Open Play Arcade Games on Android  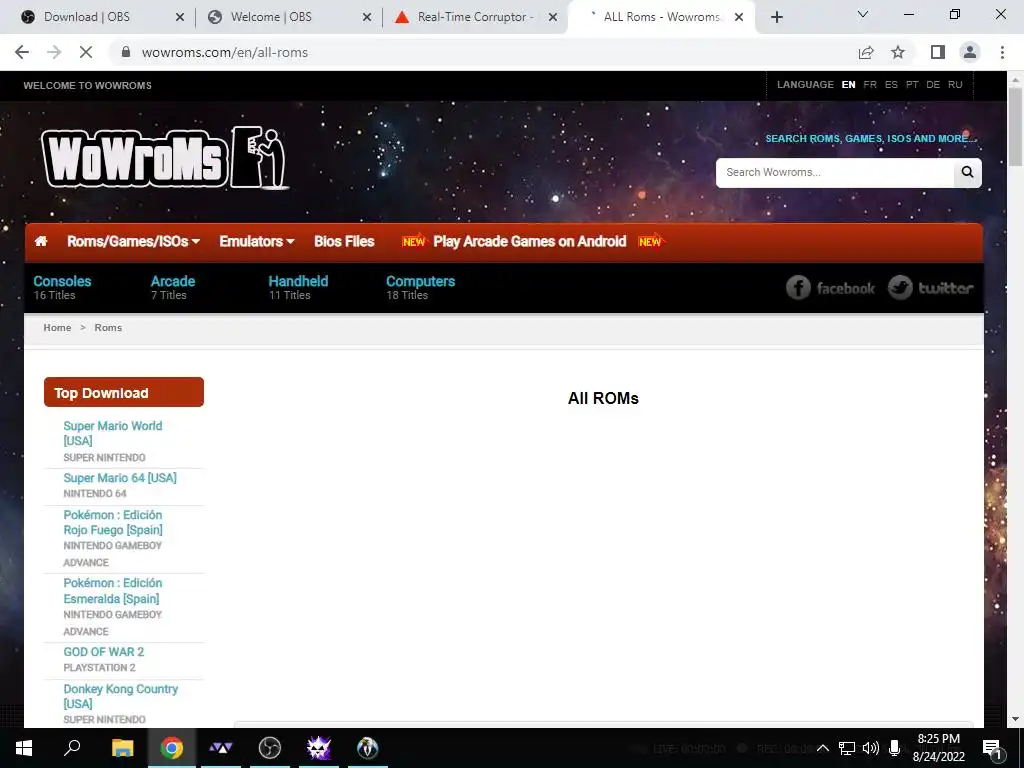[530, 242]
